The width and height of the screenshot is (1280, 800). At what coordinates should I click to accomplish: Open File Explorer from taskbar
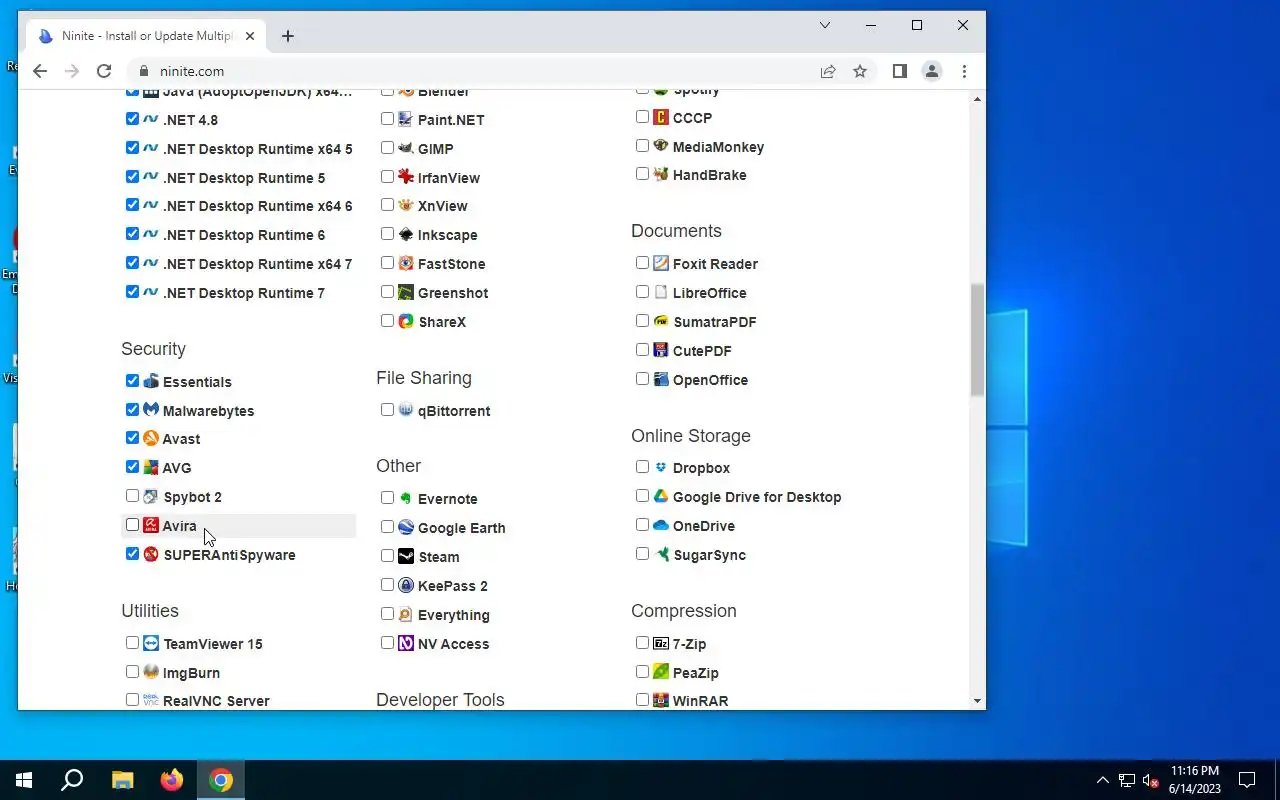click(x=122, y=780)
